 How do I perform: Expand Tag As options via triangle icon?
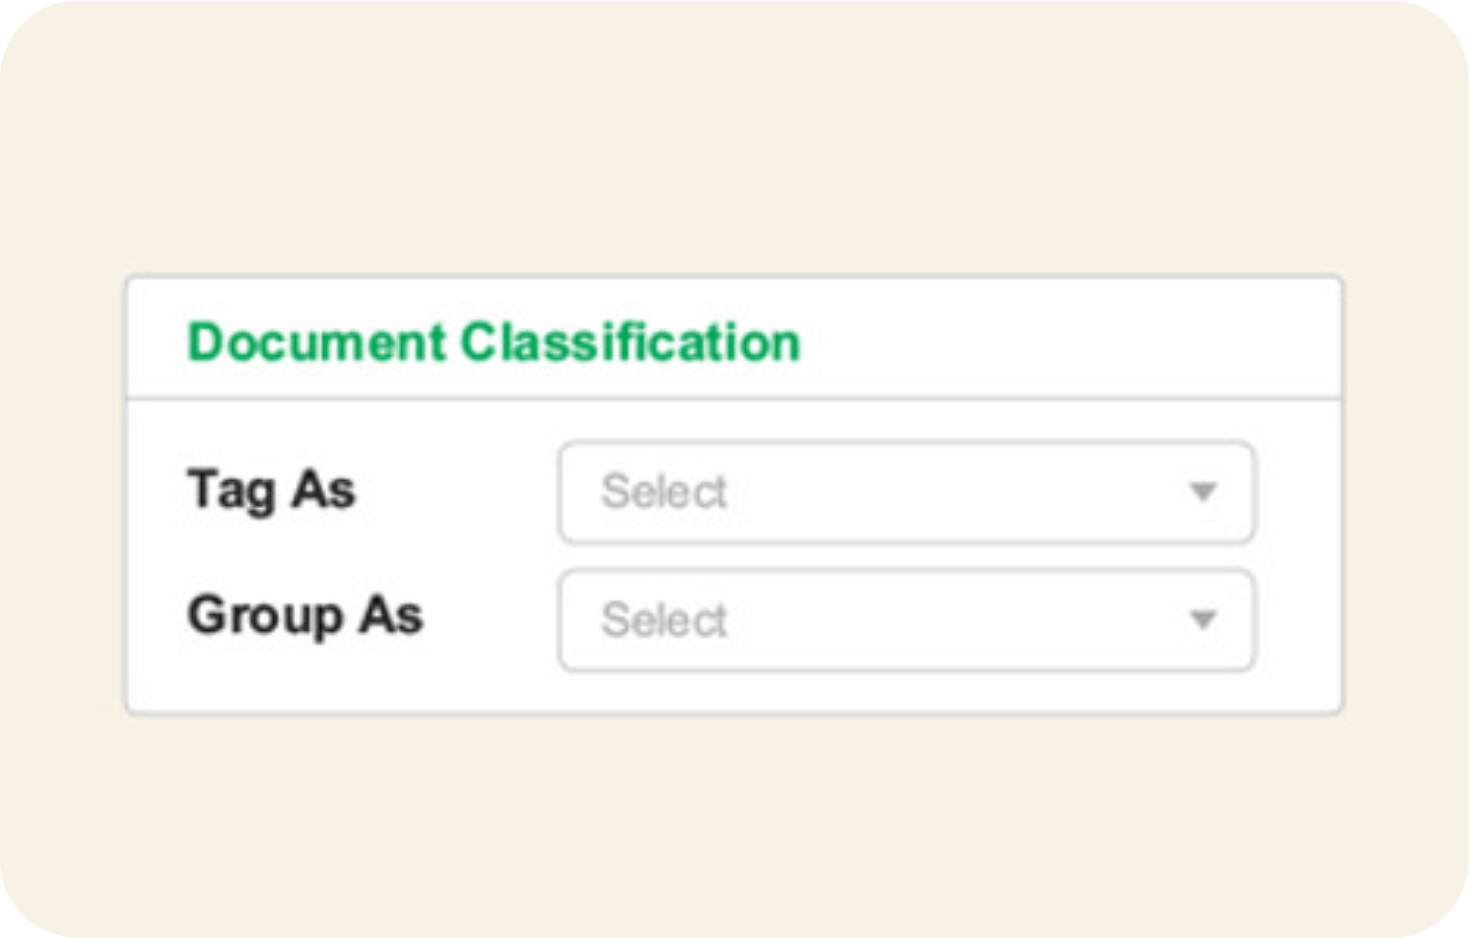[x=1203, y=492]
